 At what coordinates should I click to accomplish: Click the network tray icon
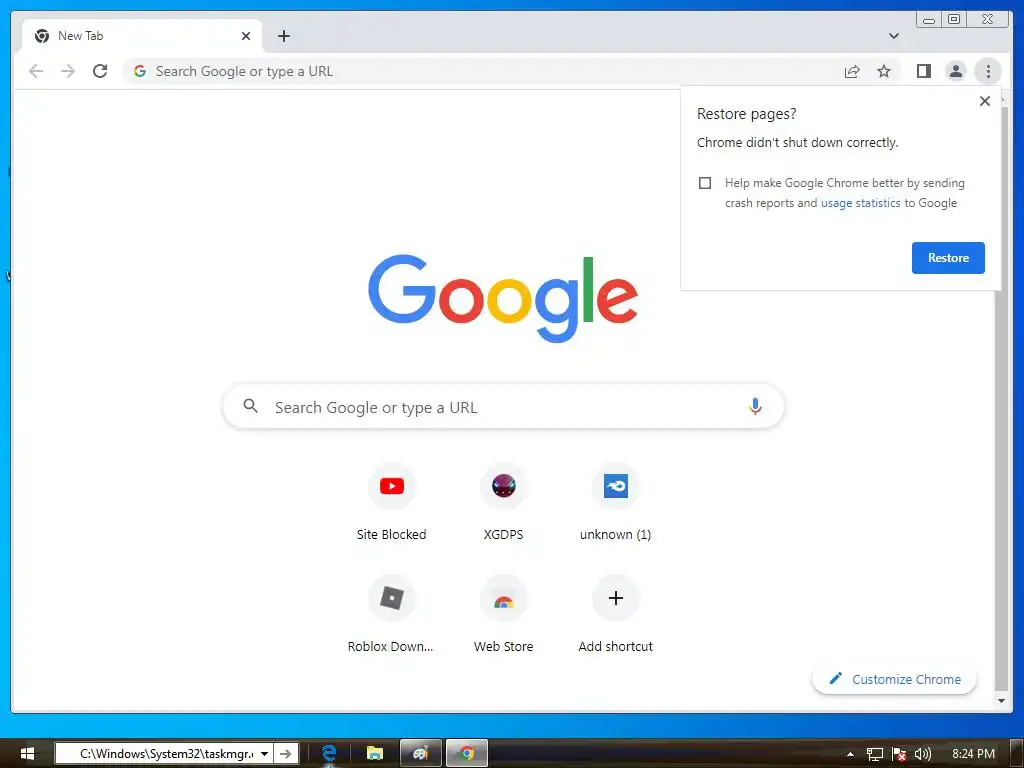click(874, 754)
